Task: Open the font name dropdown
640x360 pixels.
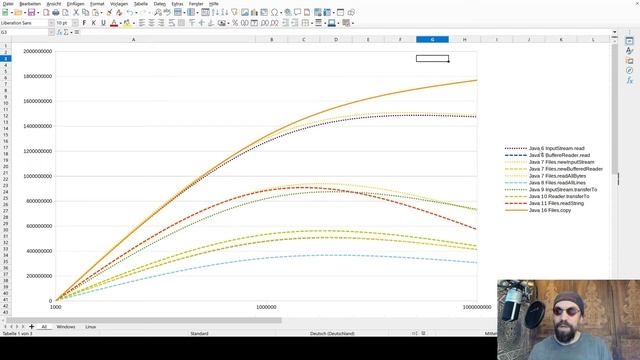Action: (51, 23)
